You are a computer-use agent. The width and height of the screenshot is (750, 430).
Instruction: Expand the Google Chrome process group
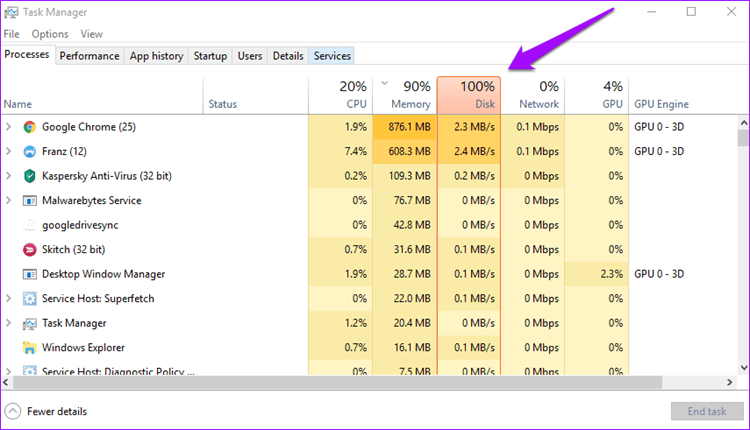pos(8,127)
